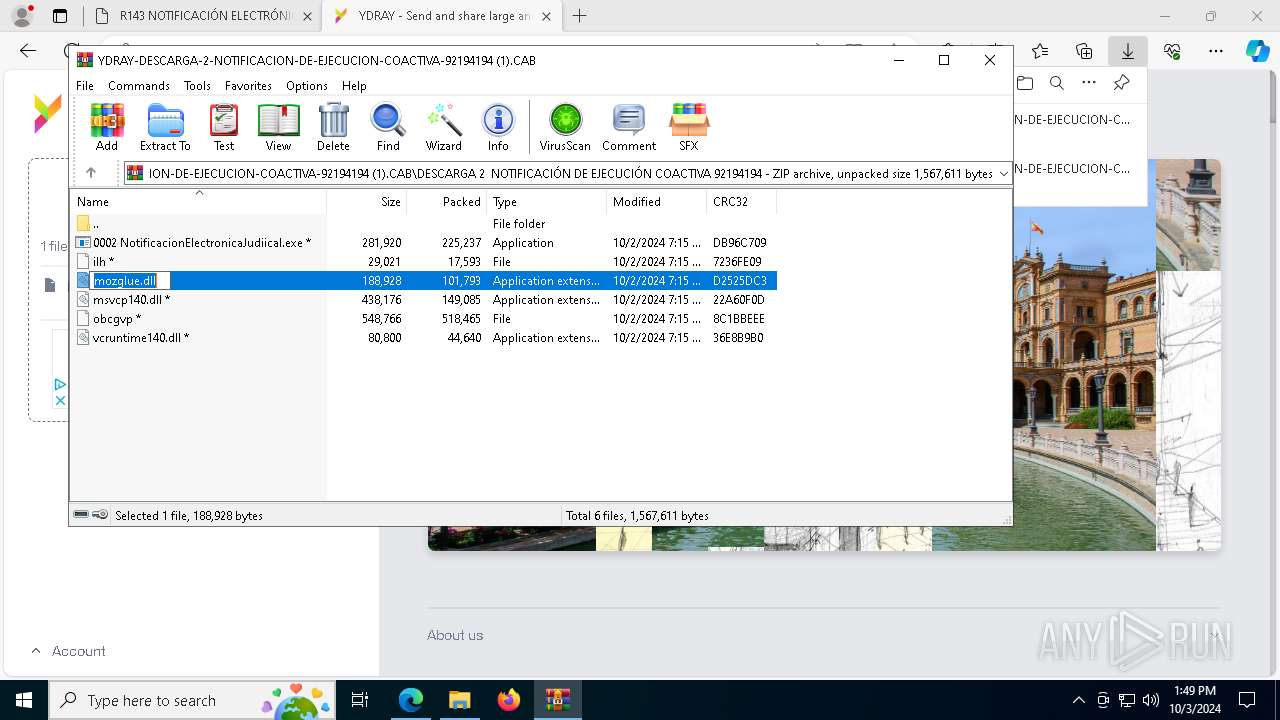Screen dimensions: 1280x720
Task: Click the Delete toolbar icon
Action: [x=333, y=127]
